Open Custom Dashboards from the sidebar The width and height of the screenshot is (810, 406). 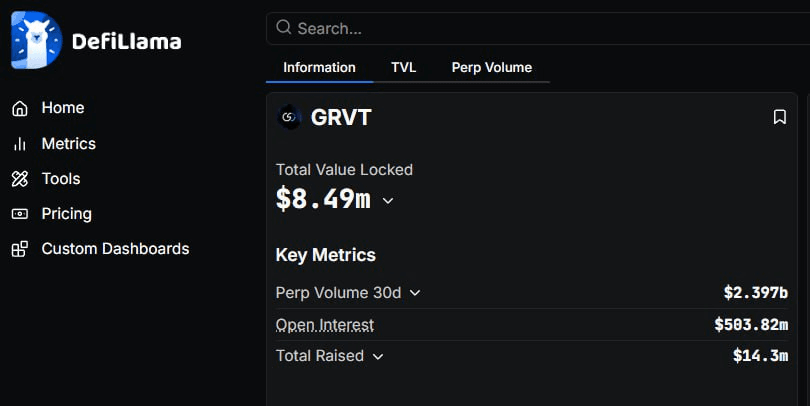pyautogui.click(x=115, y=249)
